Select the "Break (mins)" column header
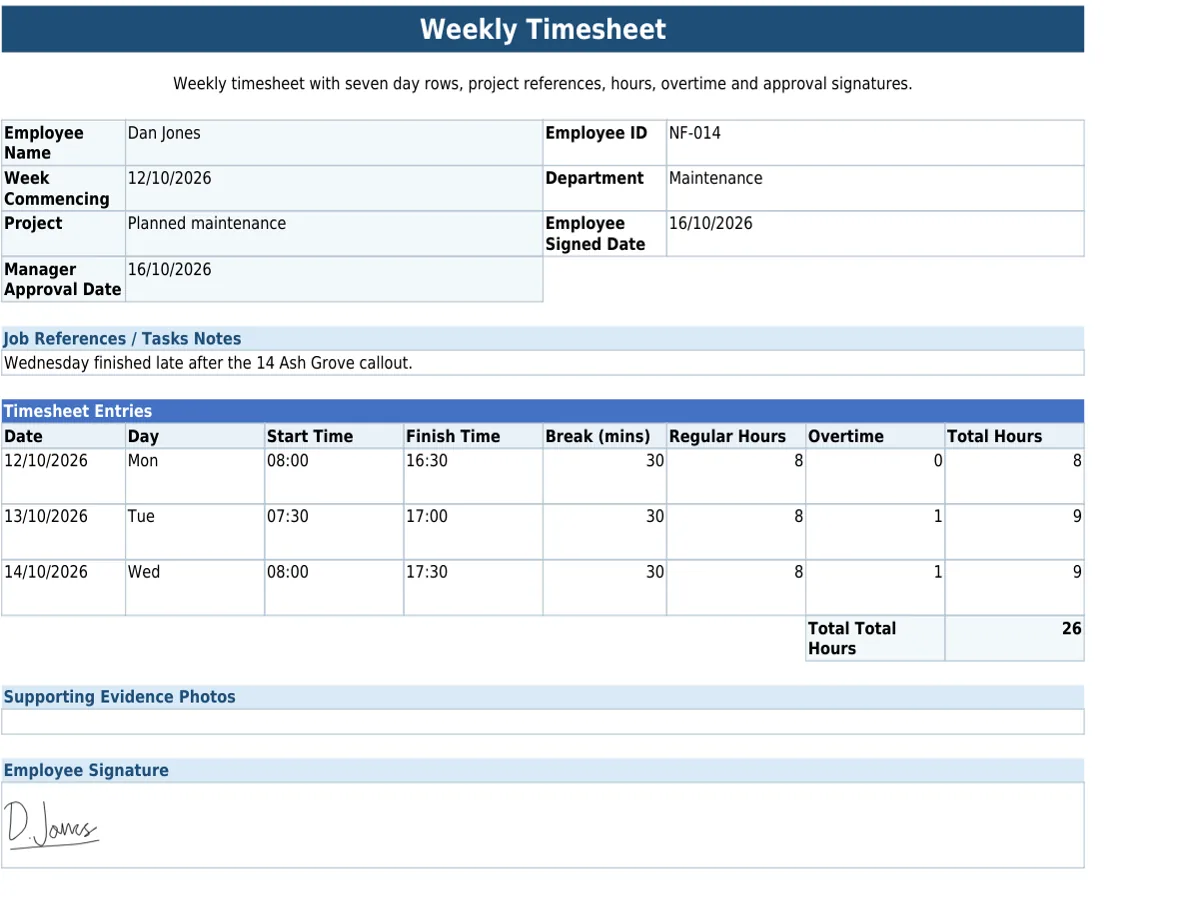 [605, 436]
